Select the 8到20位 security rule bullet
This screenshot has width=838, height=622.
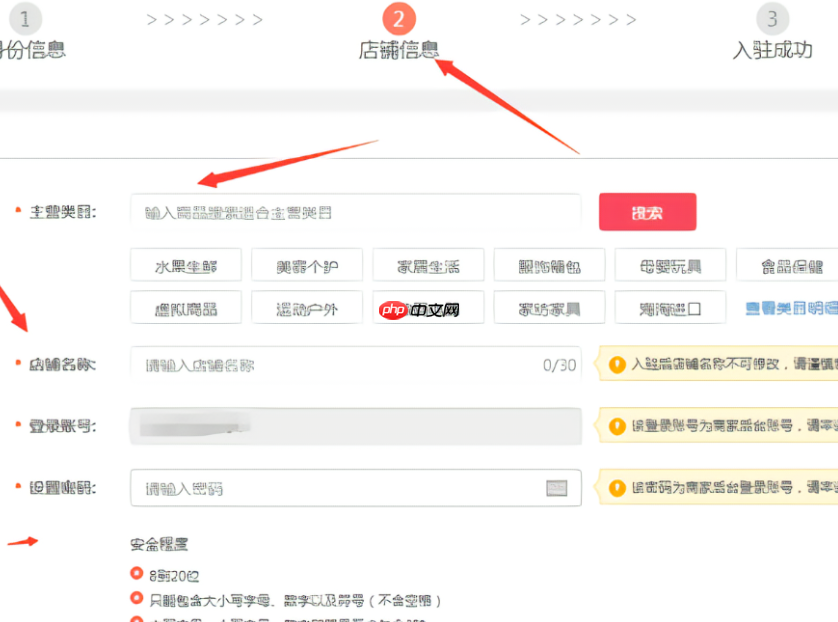point(137,572)
